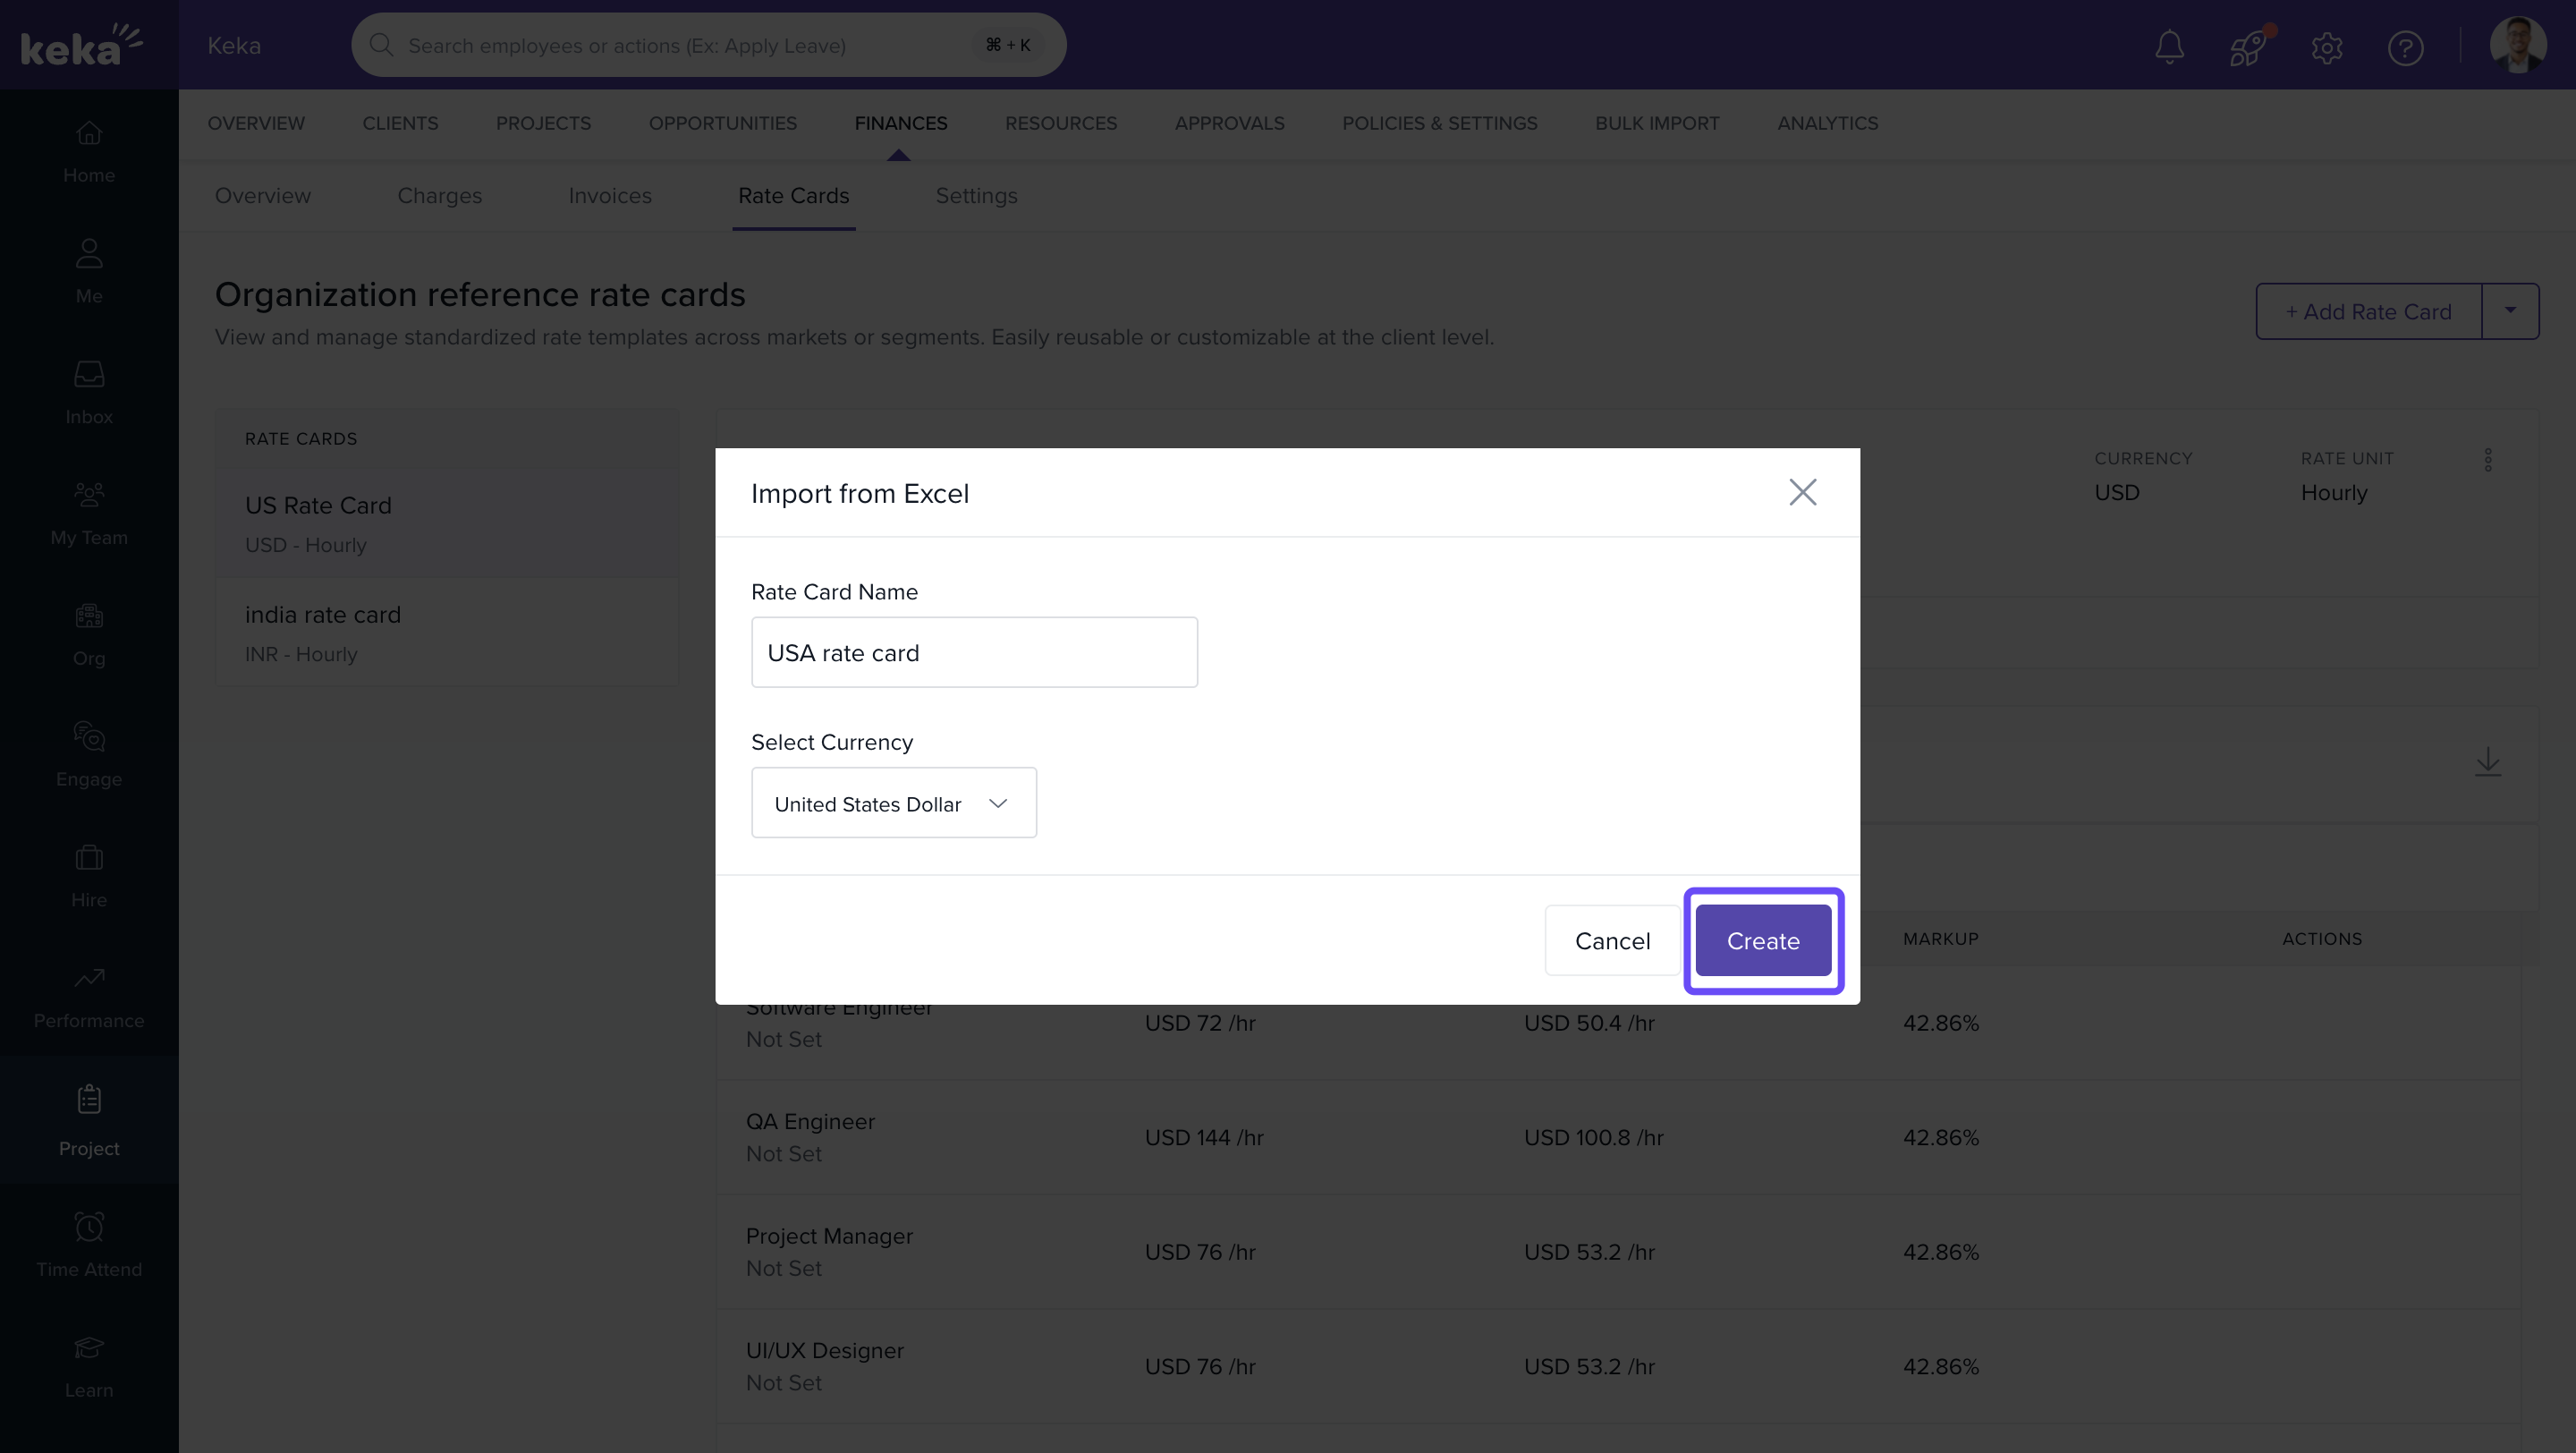Click the Rate Card Name field
This screenshot has width=2576, height=1453.
point(973,652)
